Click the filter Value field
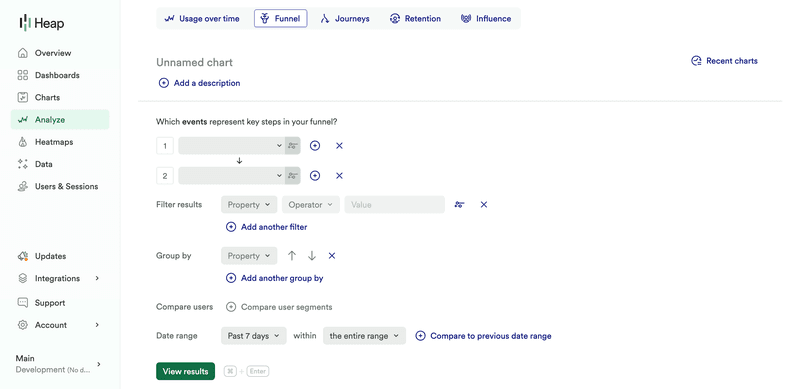This screenshot has height=389, width=800. pyautogui.click(x=395, y=205)
